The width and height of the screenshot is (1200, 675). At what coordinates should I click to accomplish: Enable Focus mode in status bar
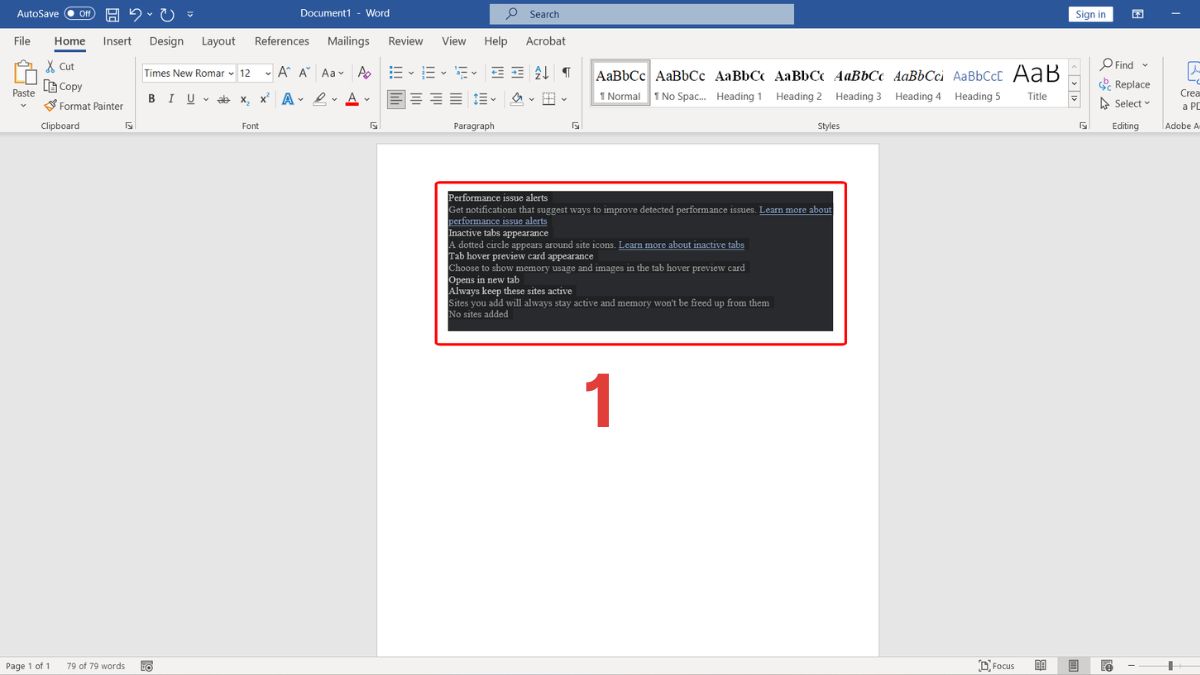(x=996, y=665)
